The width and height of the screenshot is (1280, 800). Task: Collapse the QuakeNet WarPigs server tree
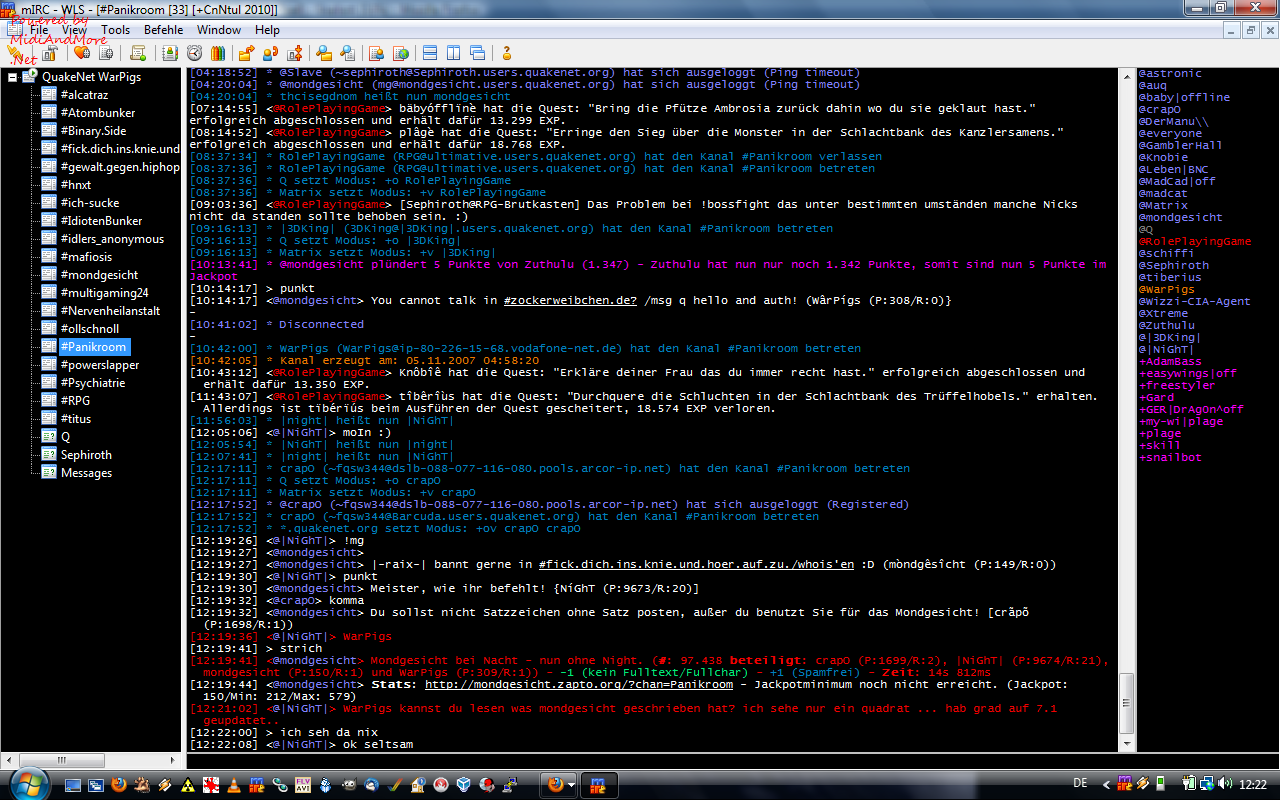(x=13, y=77)
